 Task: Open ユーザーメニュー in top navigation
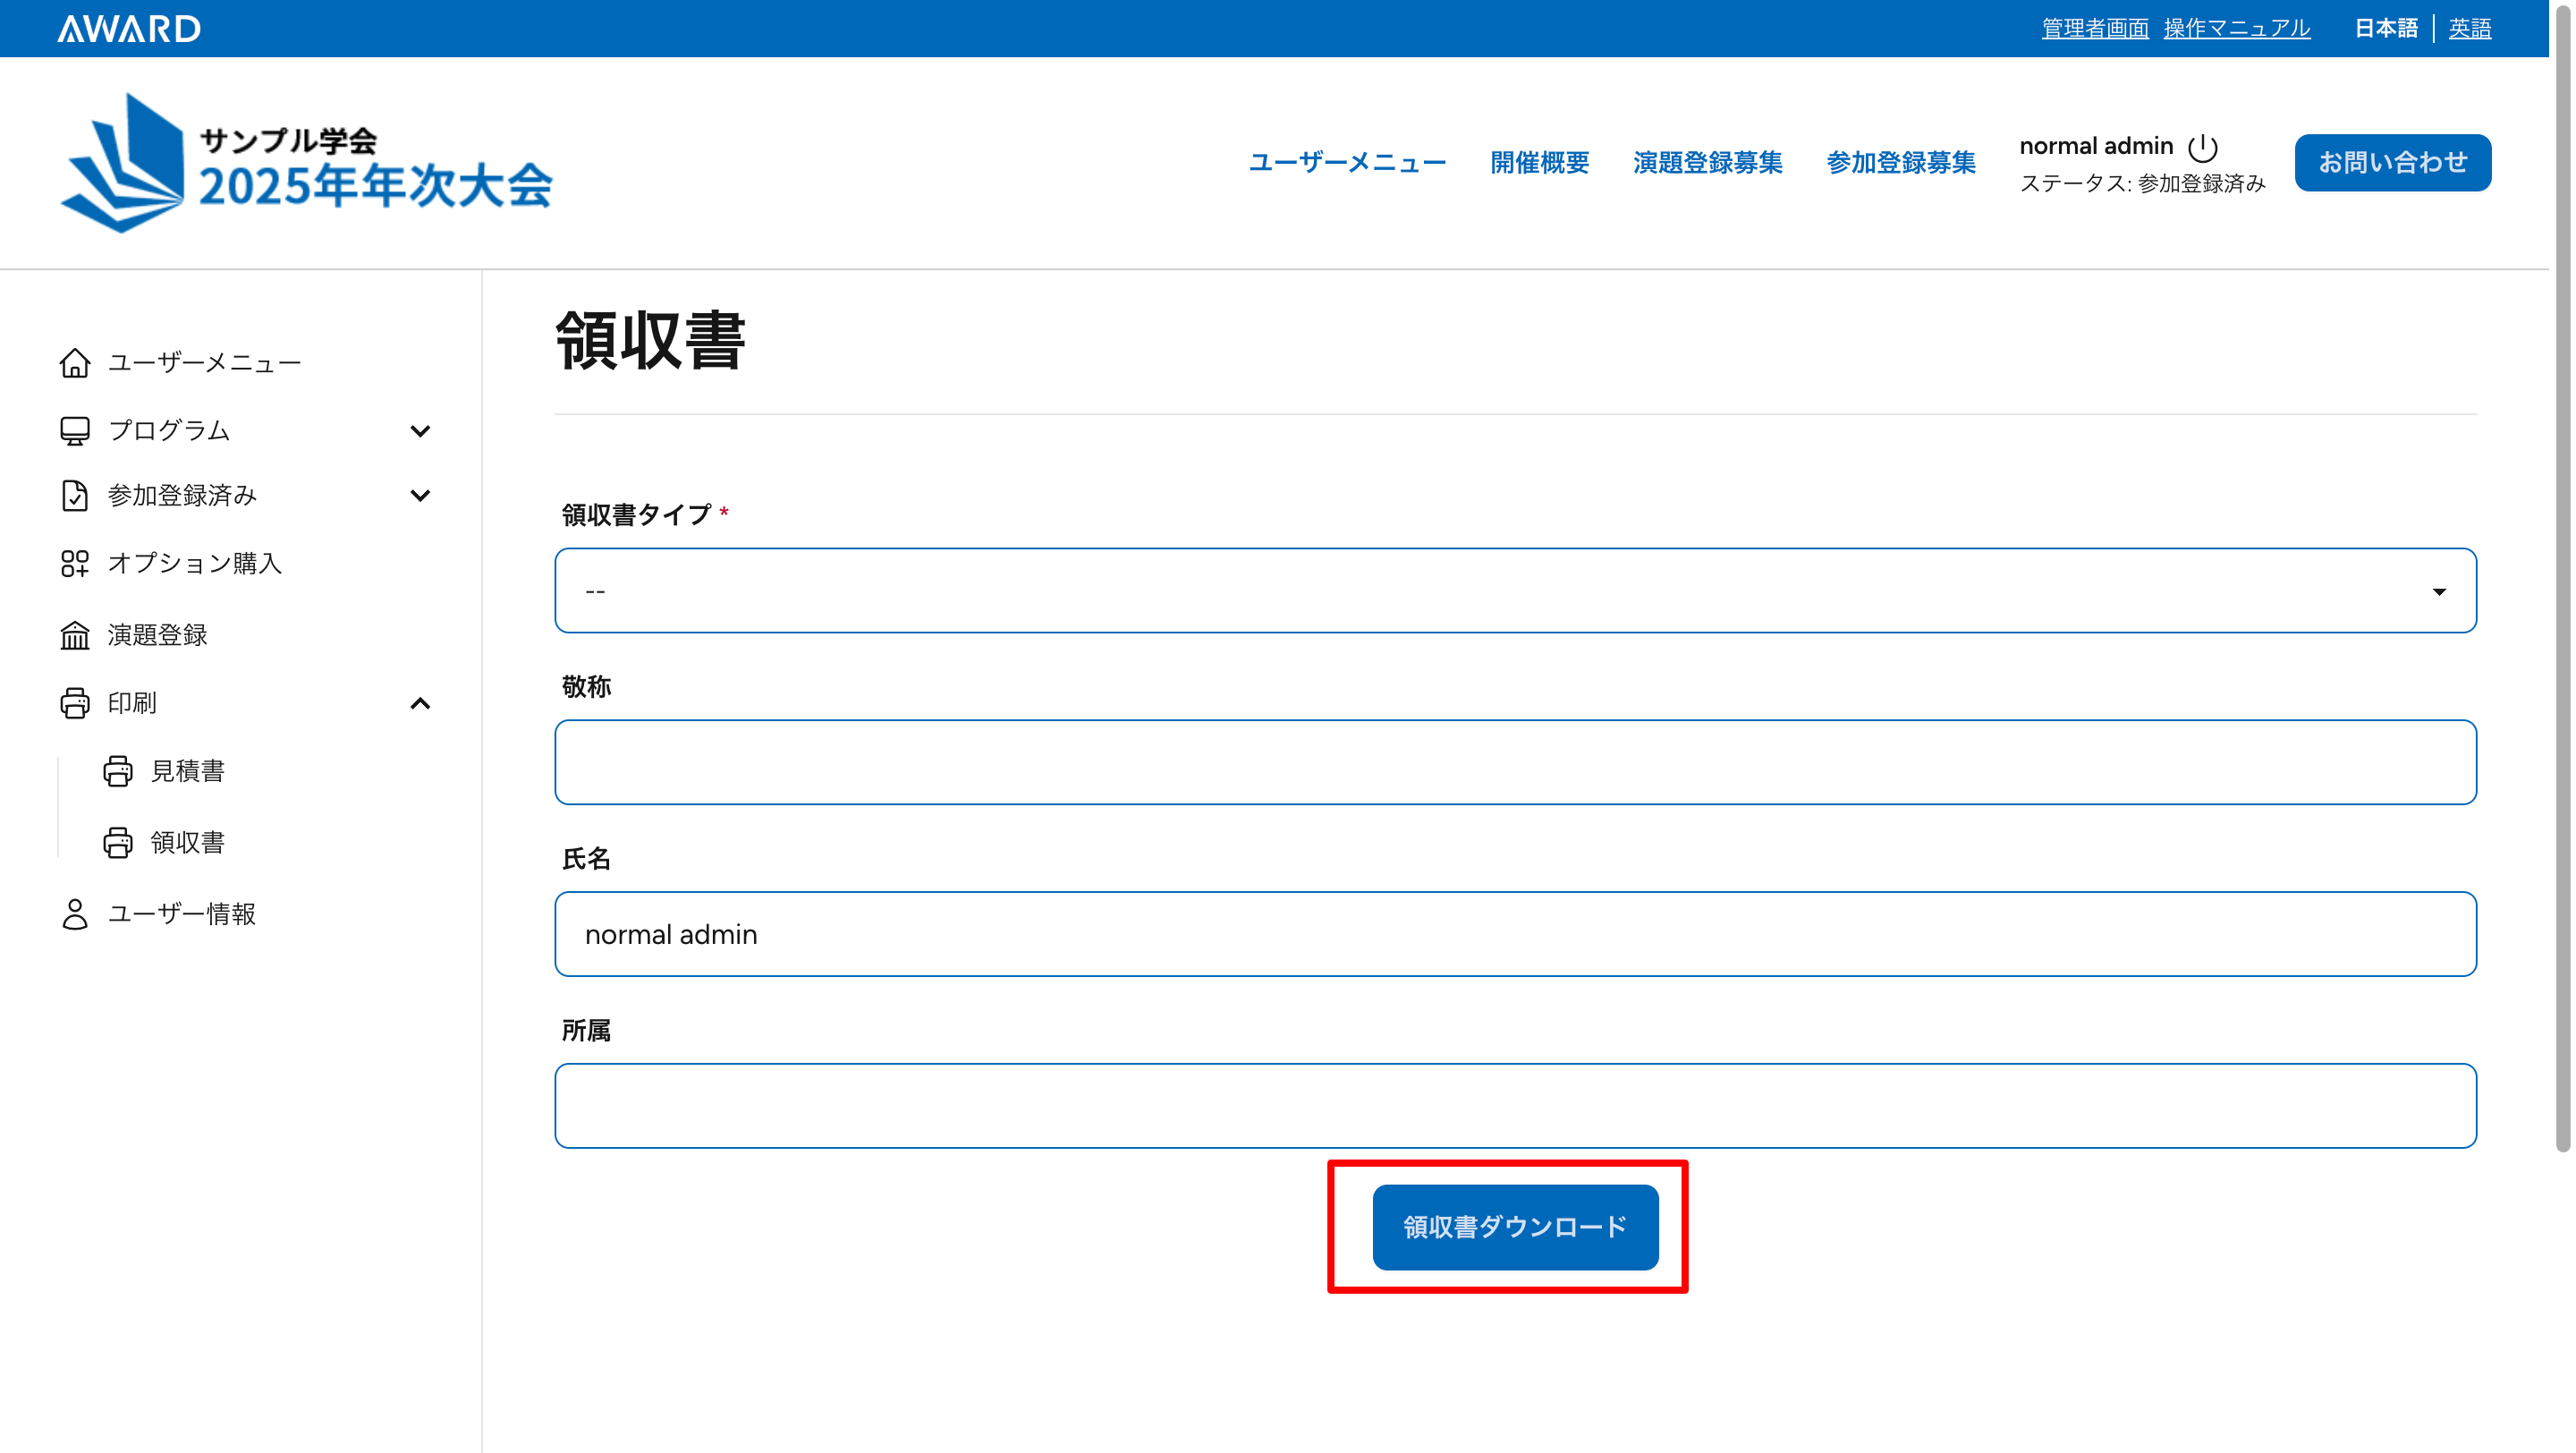coord(1347,163)
